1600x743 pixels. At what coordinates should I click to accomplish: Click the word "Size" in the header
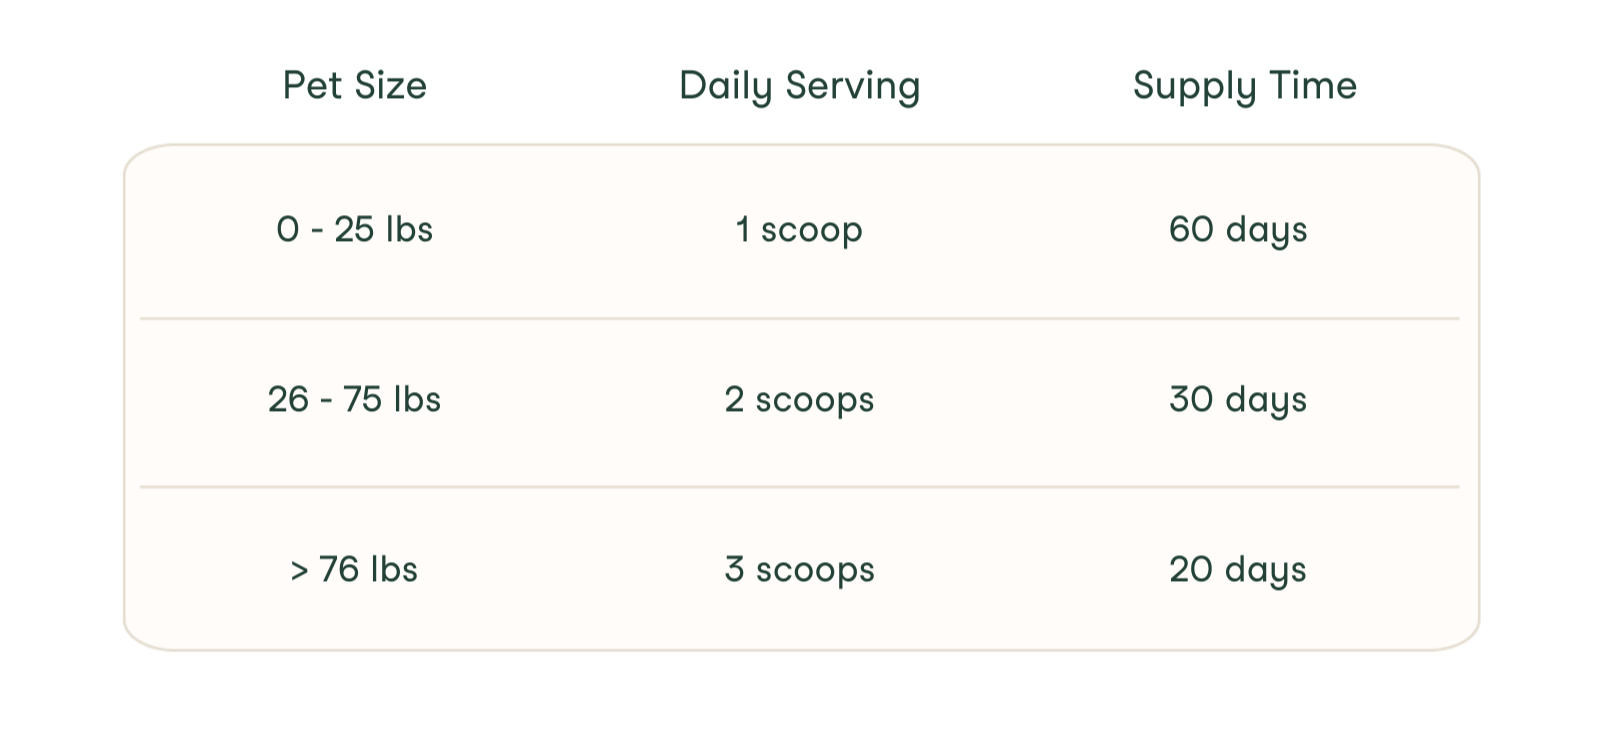click(390, 86)
